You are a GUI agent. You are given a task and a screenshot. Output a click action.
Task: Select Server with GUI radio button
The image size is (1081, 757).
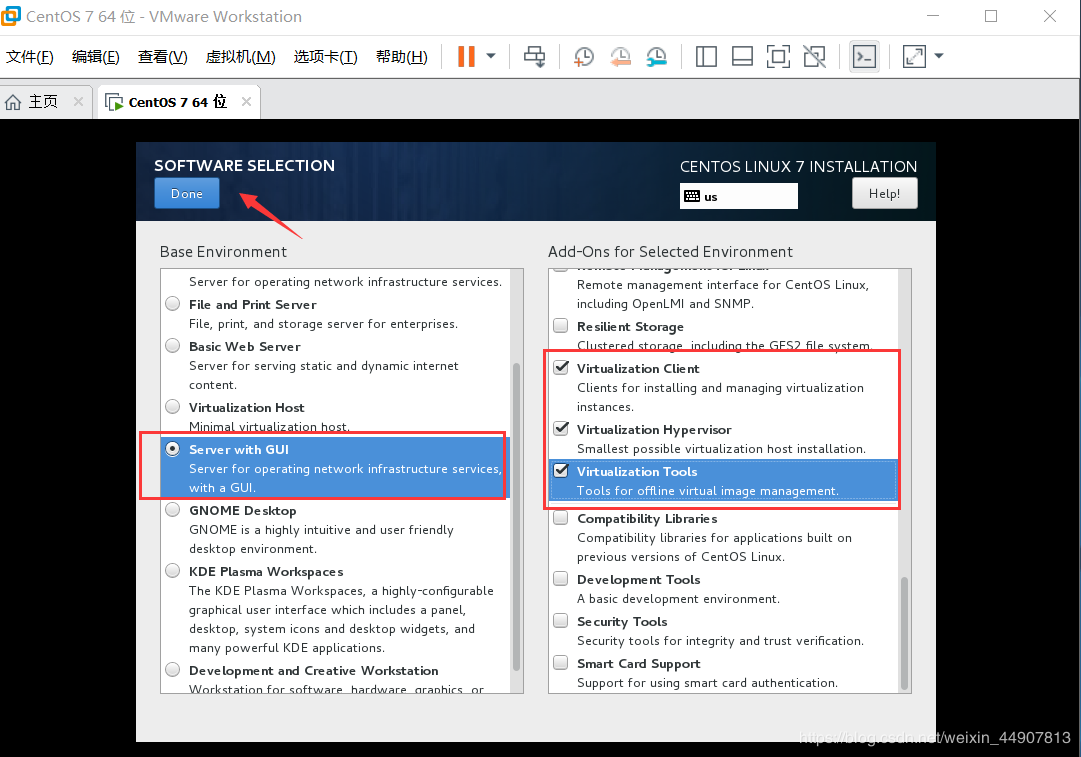tap(172, 449)
